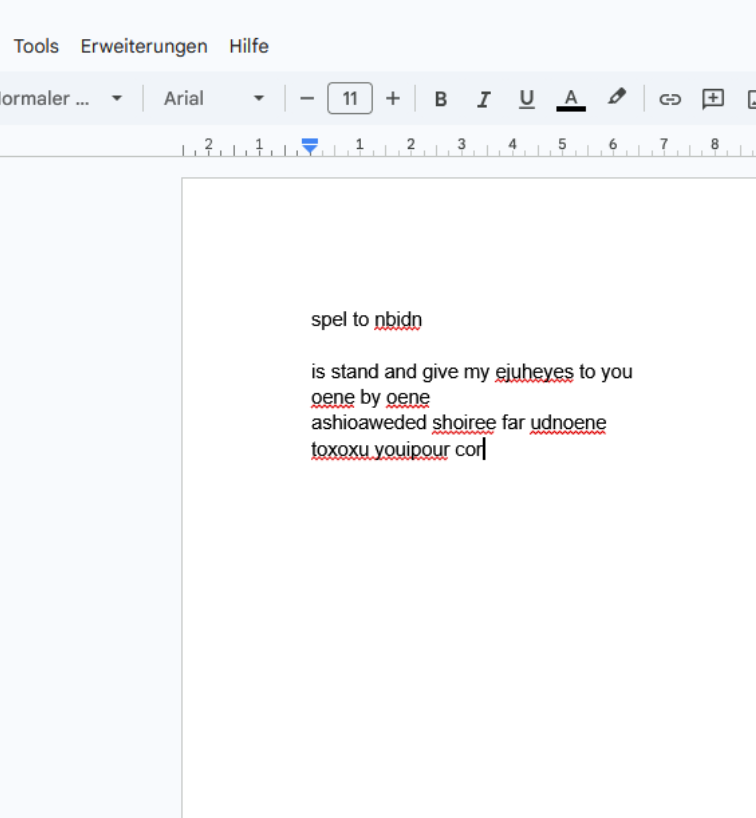Insert a link with the link icon

pos(670,99)
